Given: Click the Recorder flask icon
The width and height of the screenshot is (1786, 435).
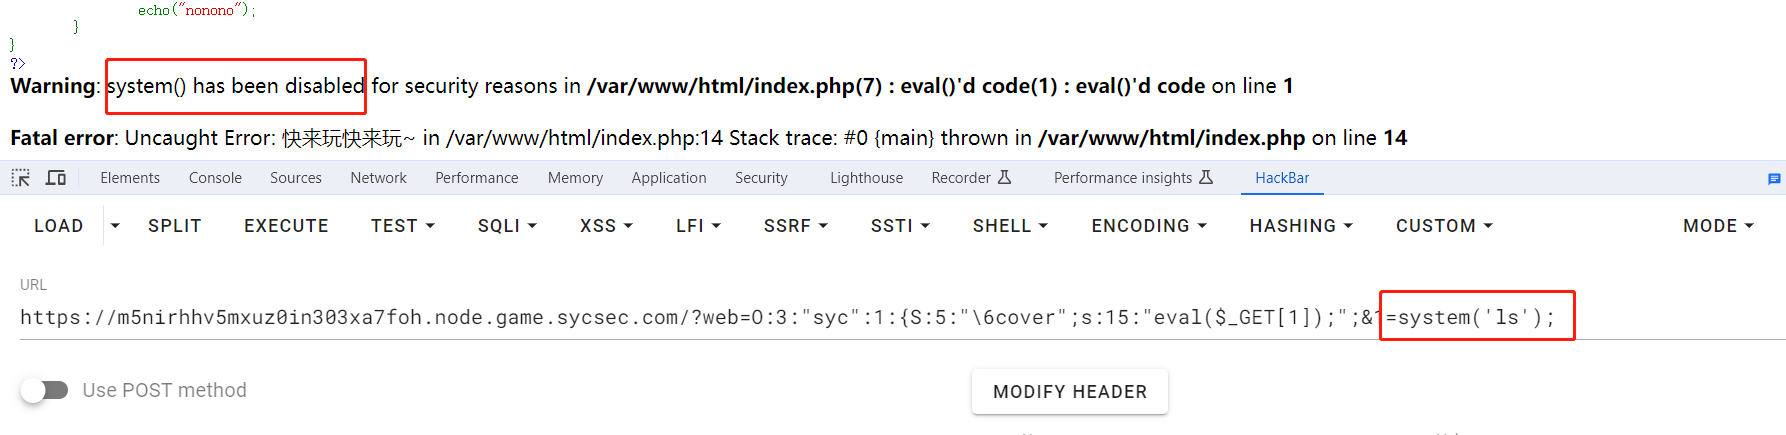Looking at the screenshot, I should pos(1005,177).
